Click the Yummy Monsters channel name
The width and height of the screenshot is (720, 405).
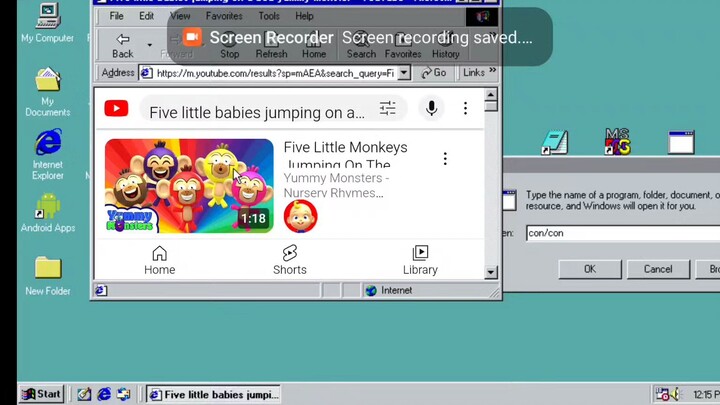(x=336, y=185)
